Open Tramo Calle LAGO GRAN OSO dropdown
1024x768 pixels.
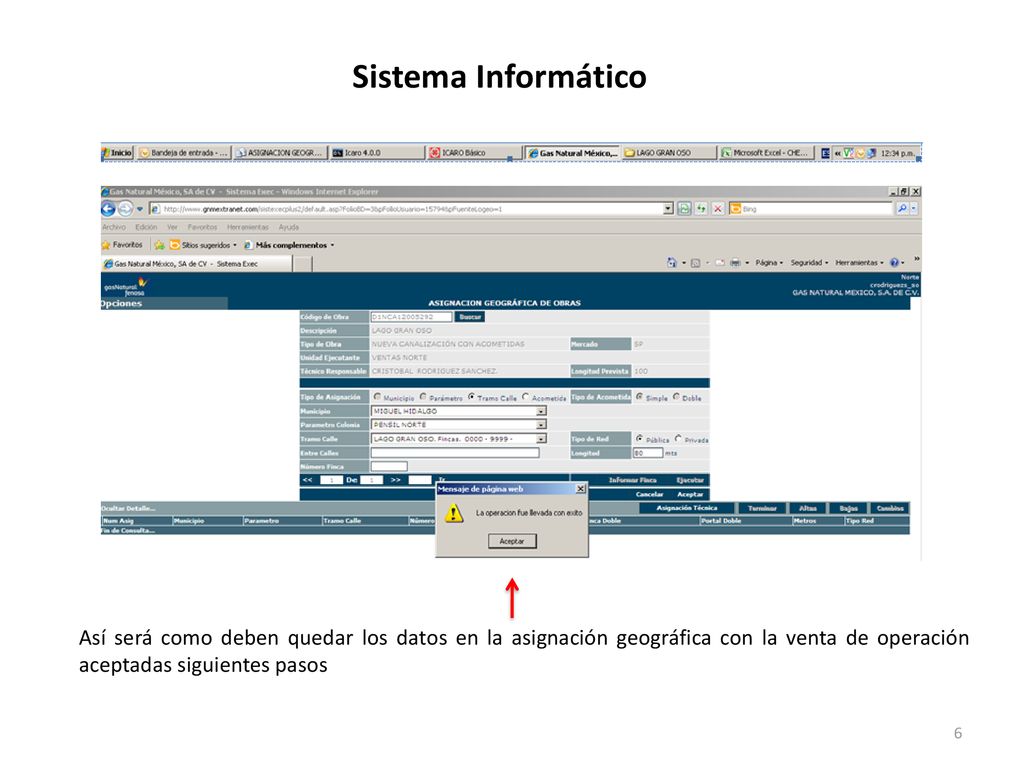(x=458, y=439)
